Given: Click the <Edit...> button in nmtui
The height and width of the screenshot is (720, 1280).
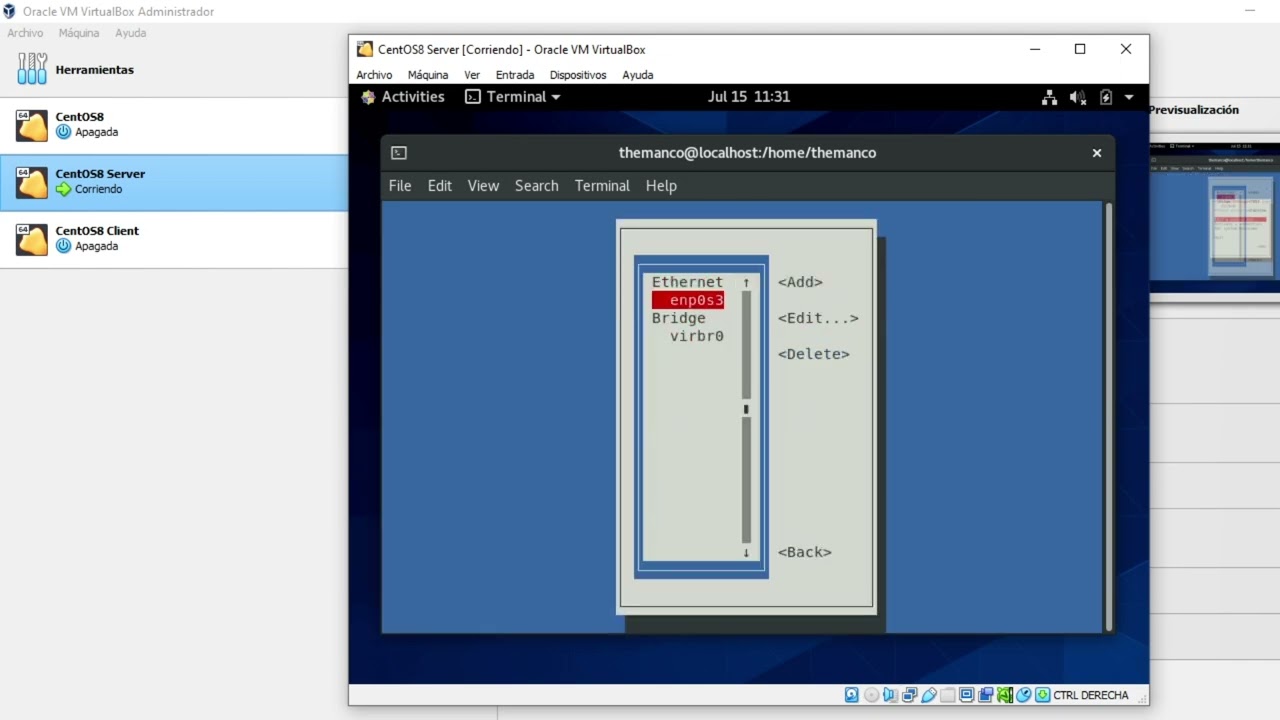Looking at the screenshot, I should pyautogui.click(x=818, y=318).
